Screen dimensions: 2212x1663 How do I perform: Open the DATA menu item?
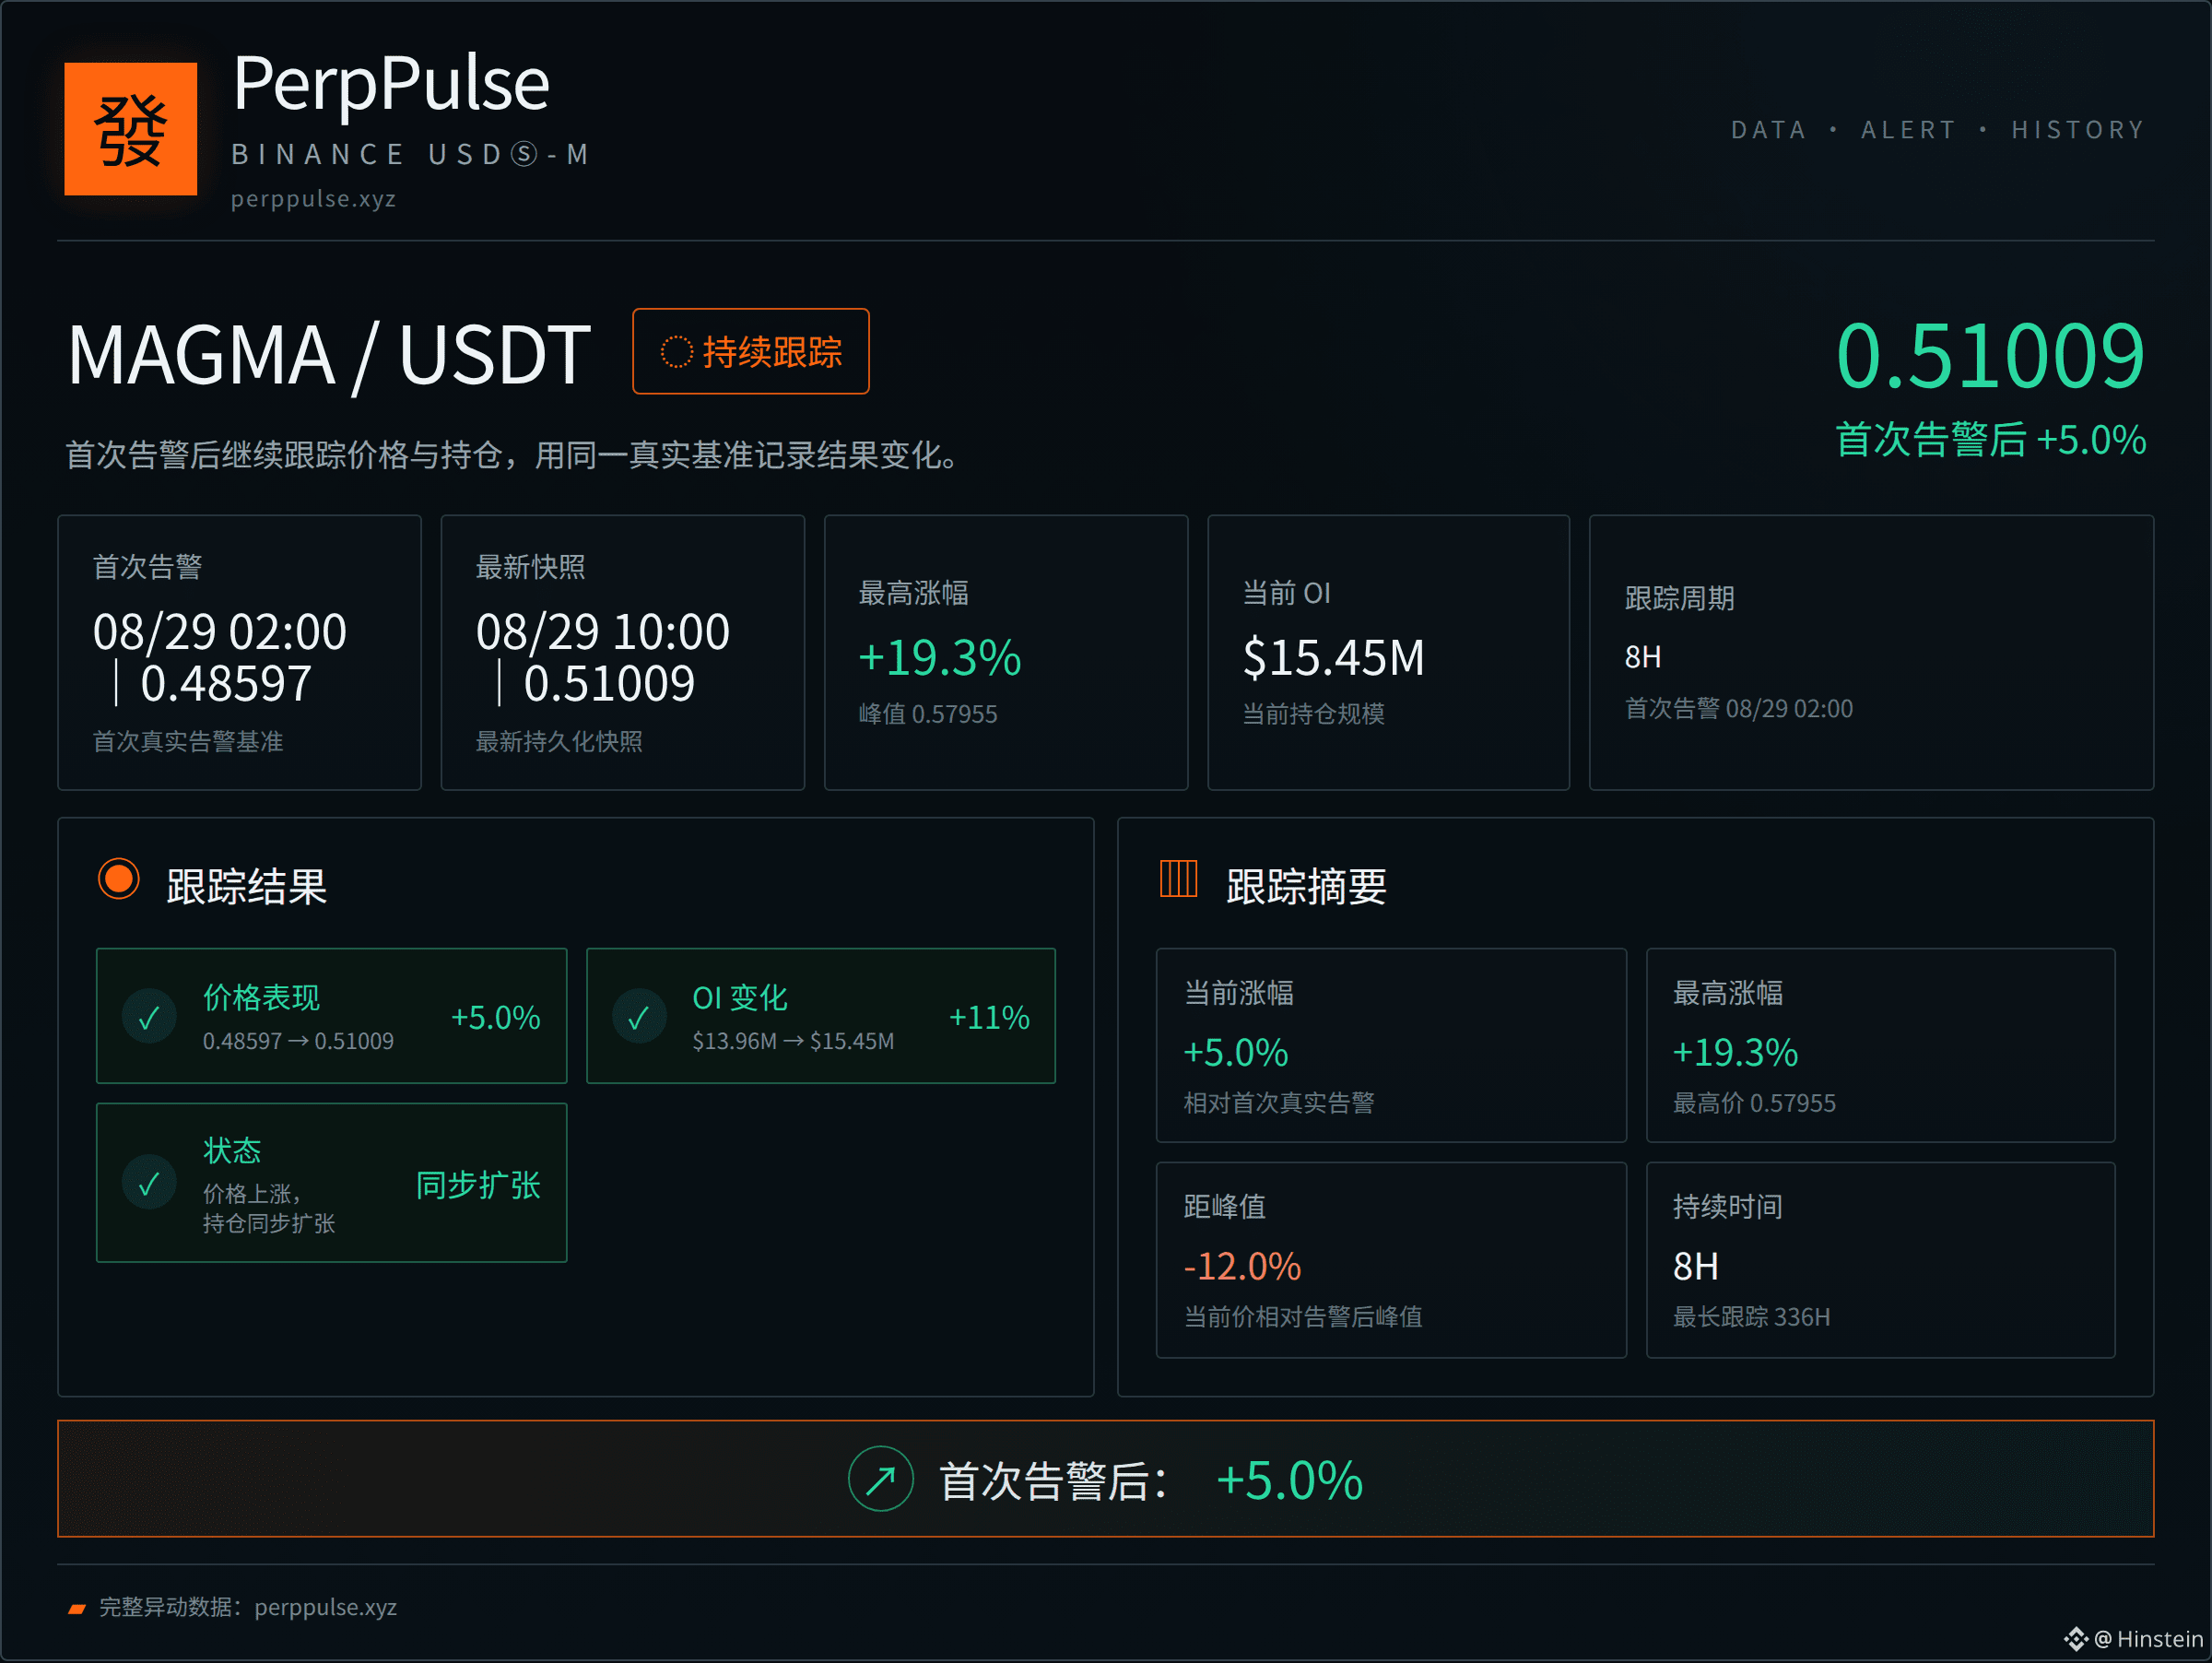tap(1768, 130)
